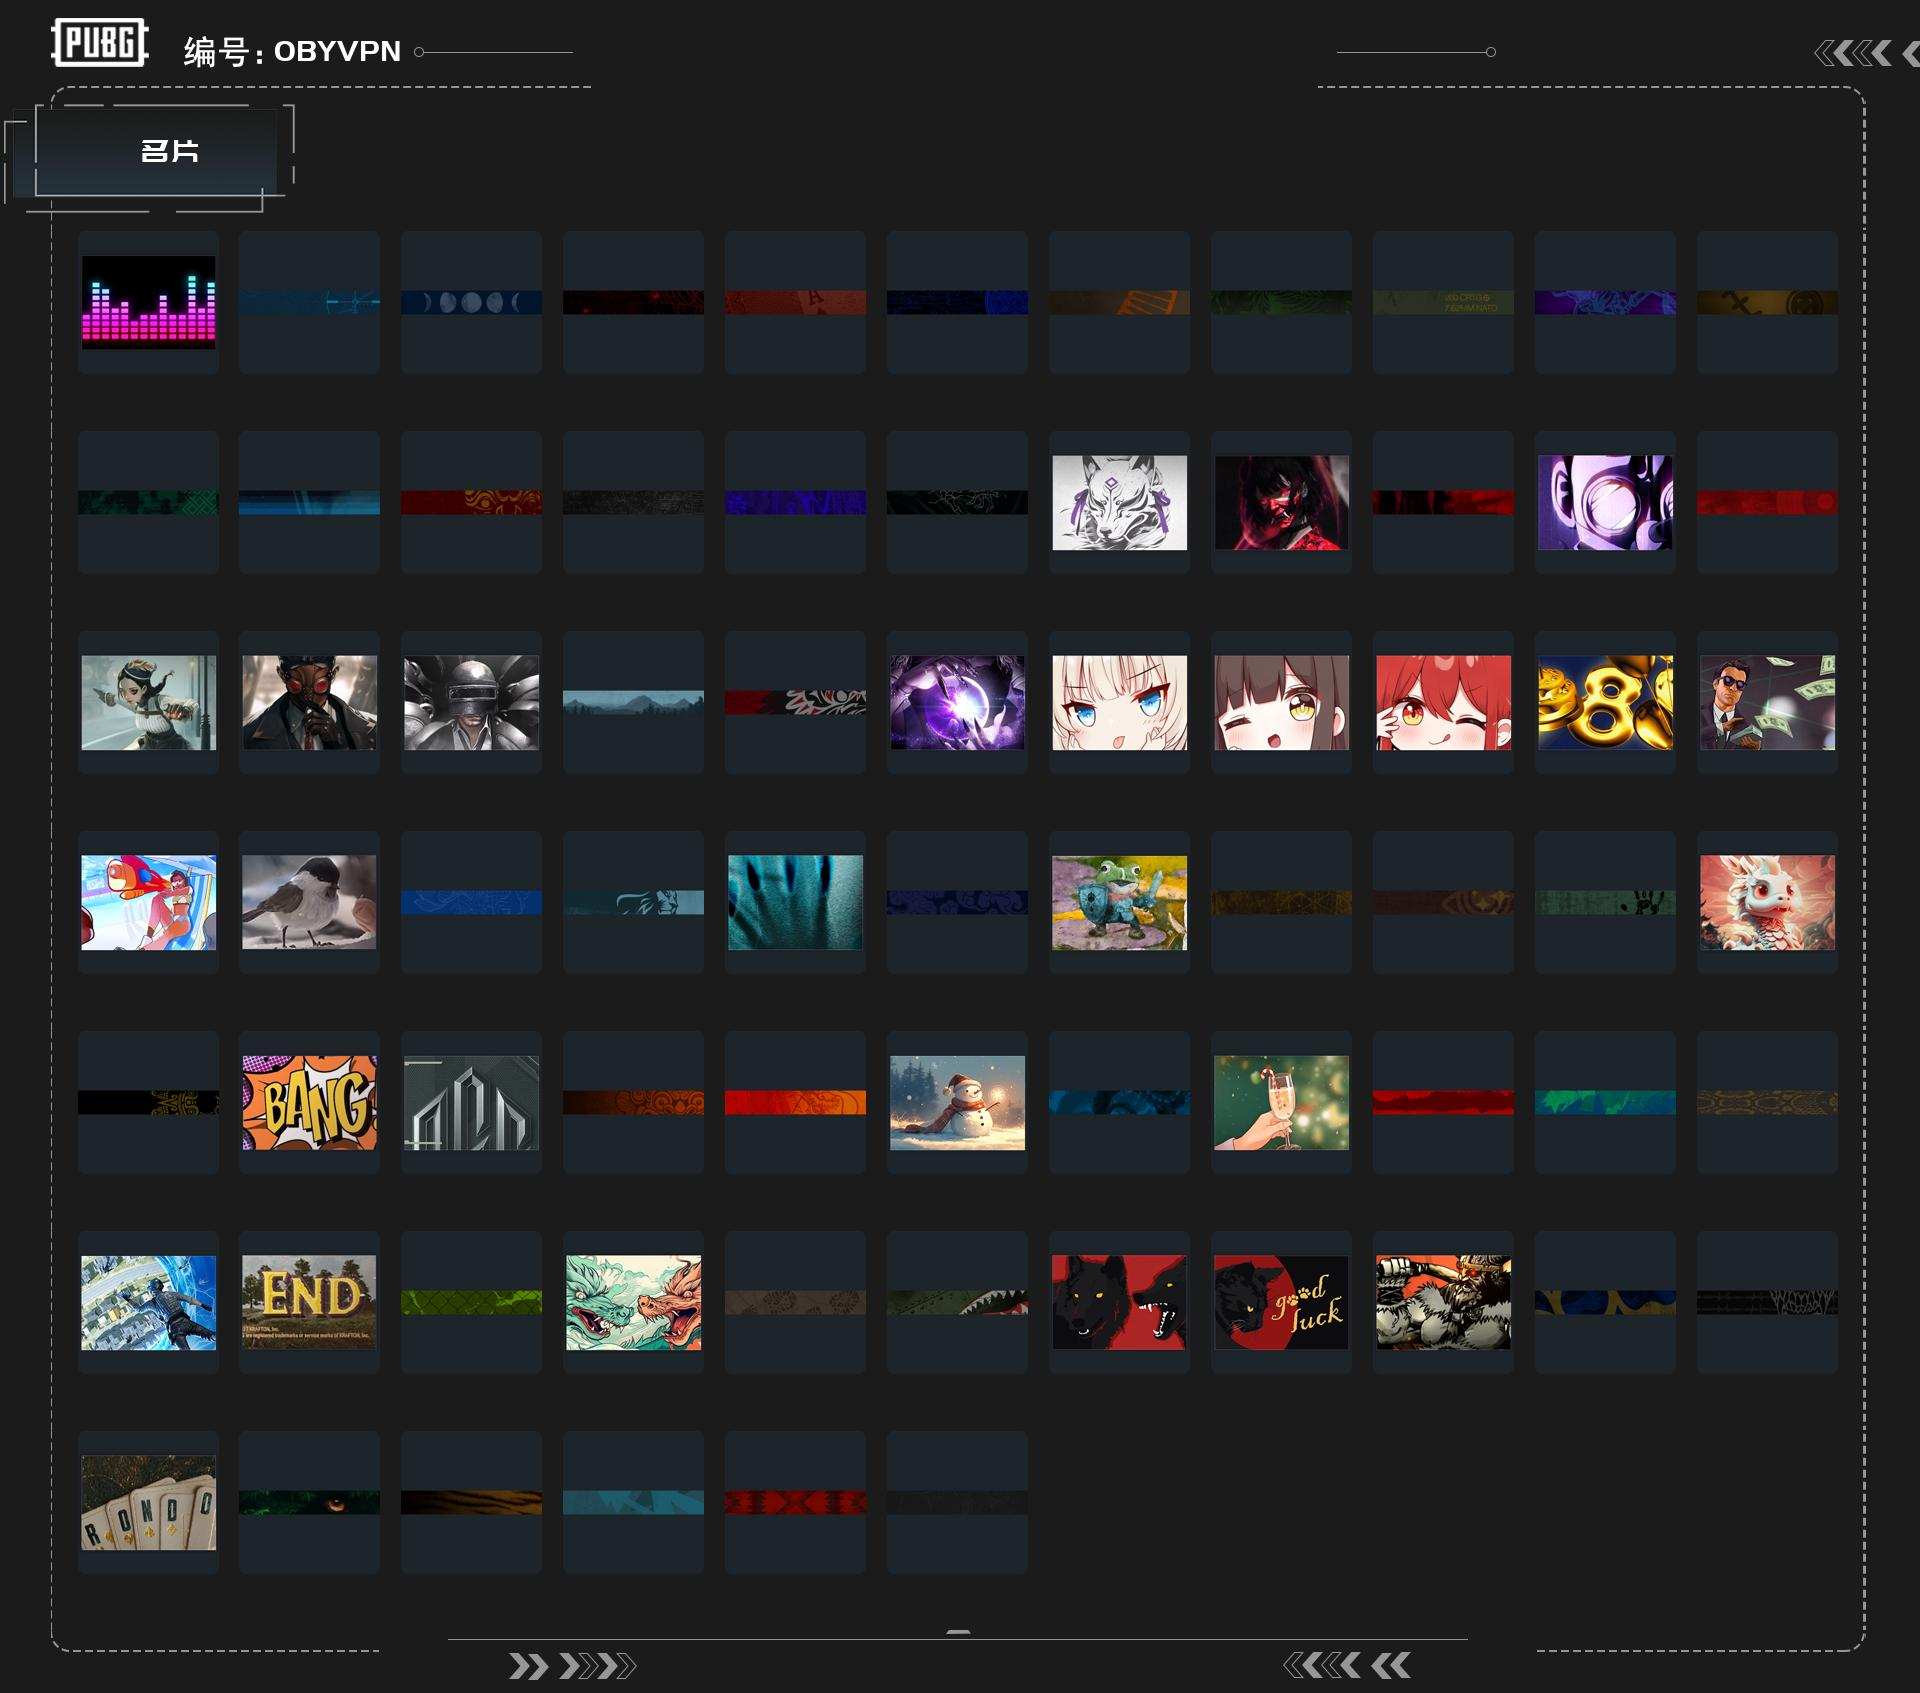This screenshot has width=1920, height=1693.
Task: Choose the BANG comic nameplate
Action: (x=309, y=1102)
